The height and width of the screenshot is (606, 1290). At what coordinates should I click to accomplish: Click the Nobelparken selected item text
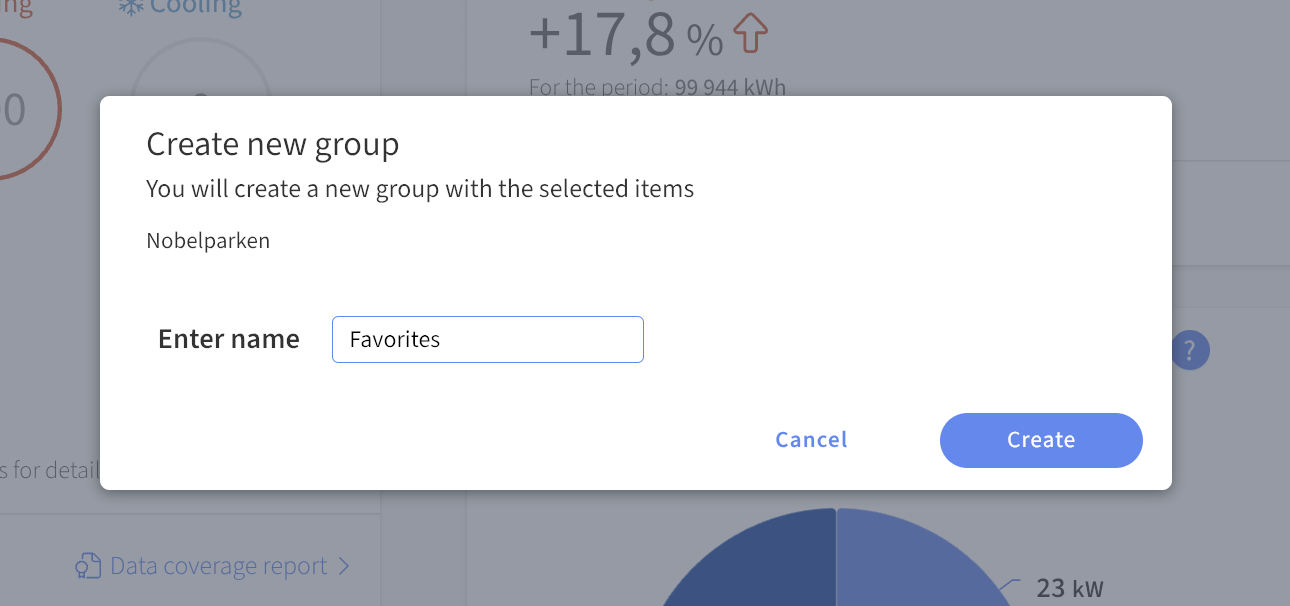[208, 241]
